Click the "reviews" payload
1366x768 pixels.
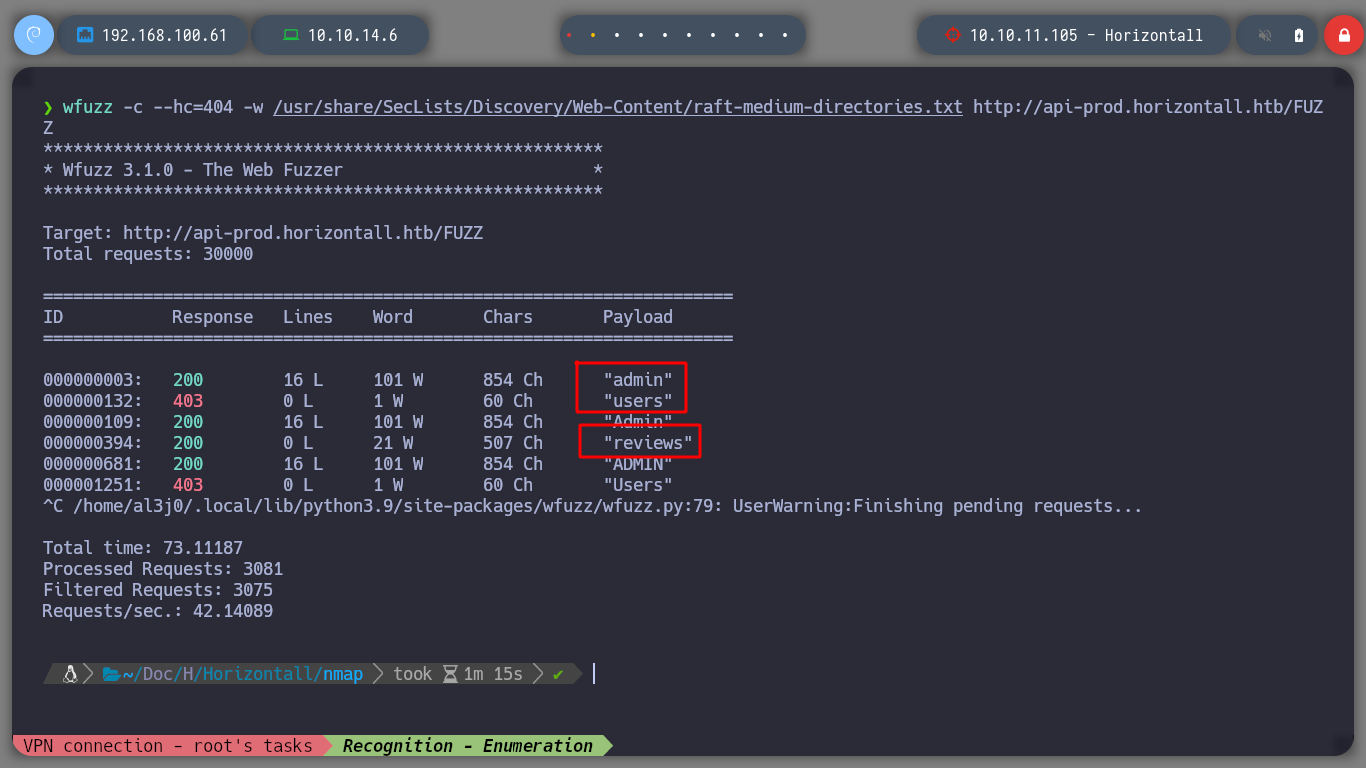tap(648, 443)
